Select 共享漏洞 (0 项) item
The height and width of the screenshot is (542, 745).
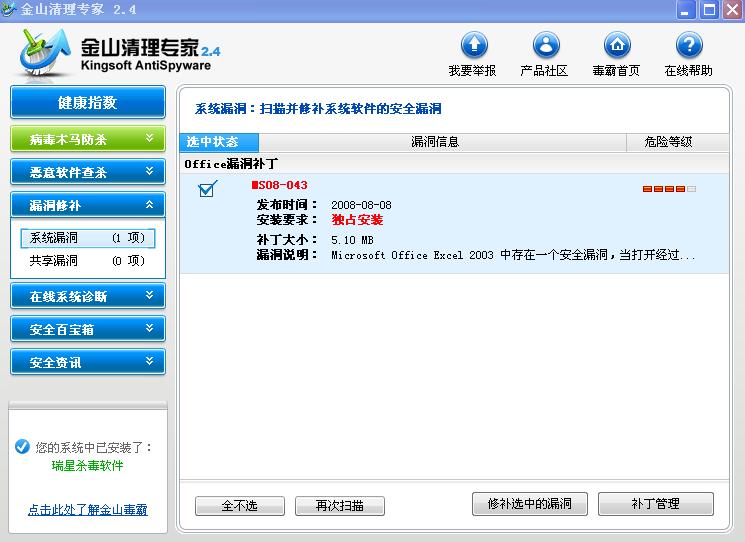(88, 260)
